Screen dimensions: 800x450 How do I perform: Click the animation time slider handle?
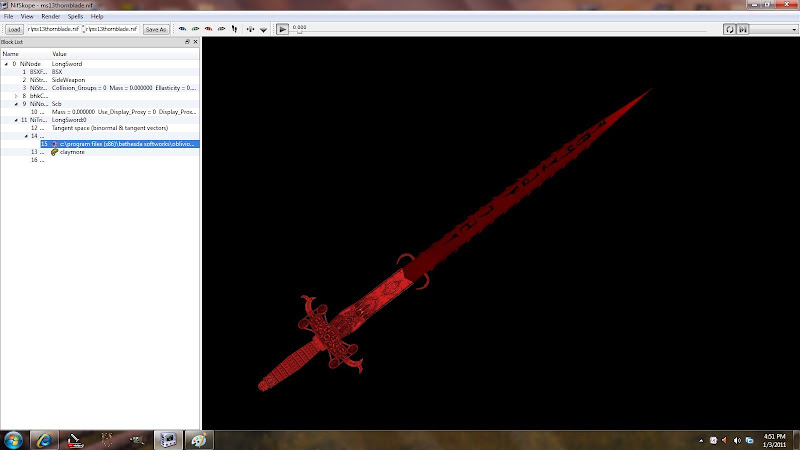(299, 32)
